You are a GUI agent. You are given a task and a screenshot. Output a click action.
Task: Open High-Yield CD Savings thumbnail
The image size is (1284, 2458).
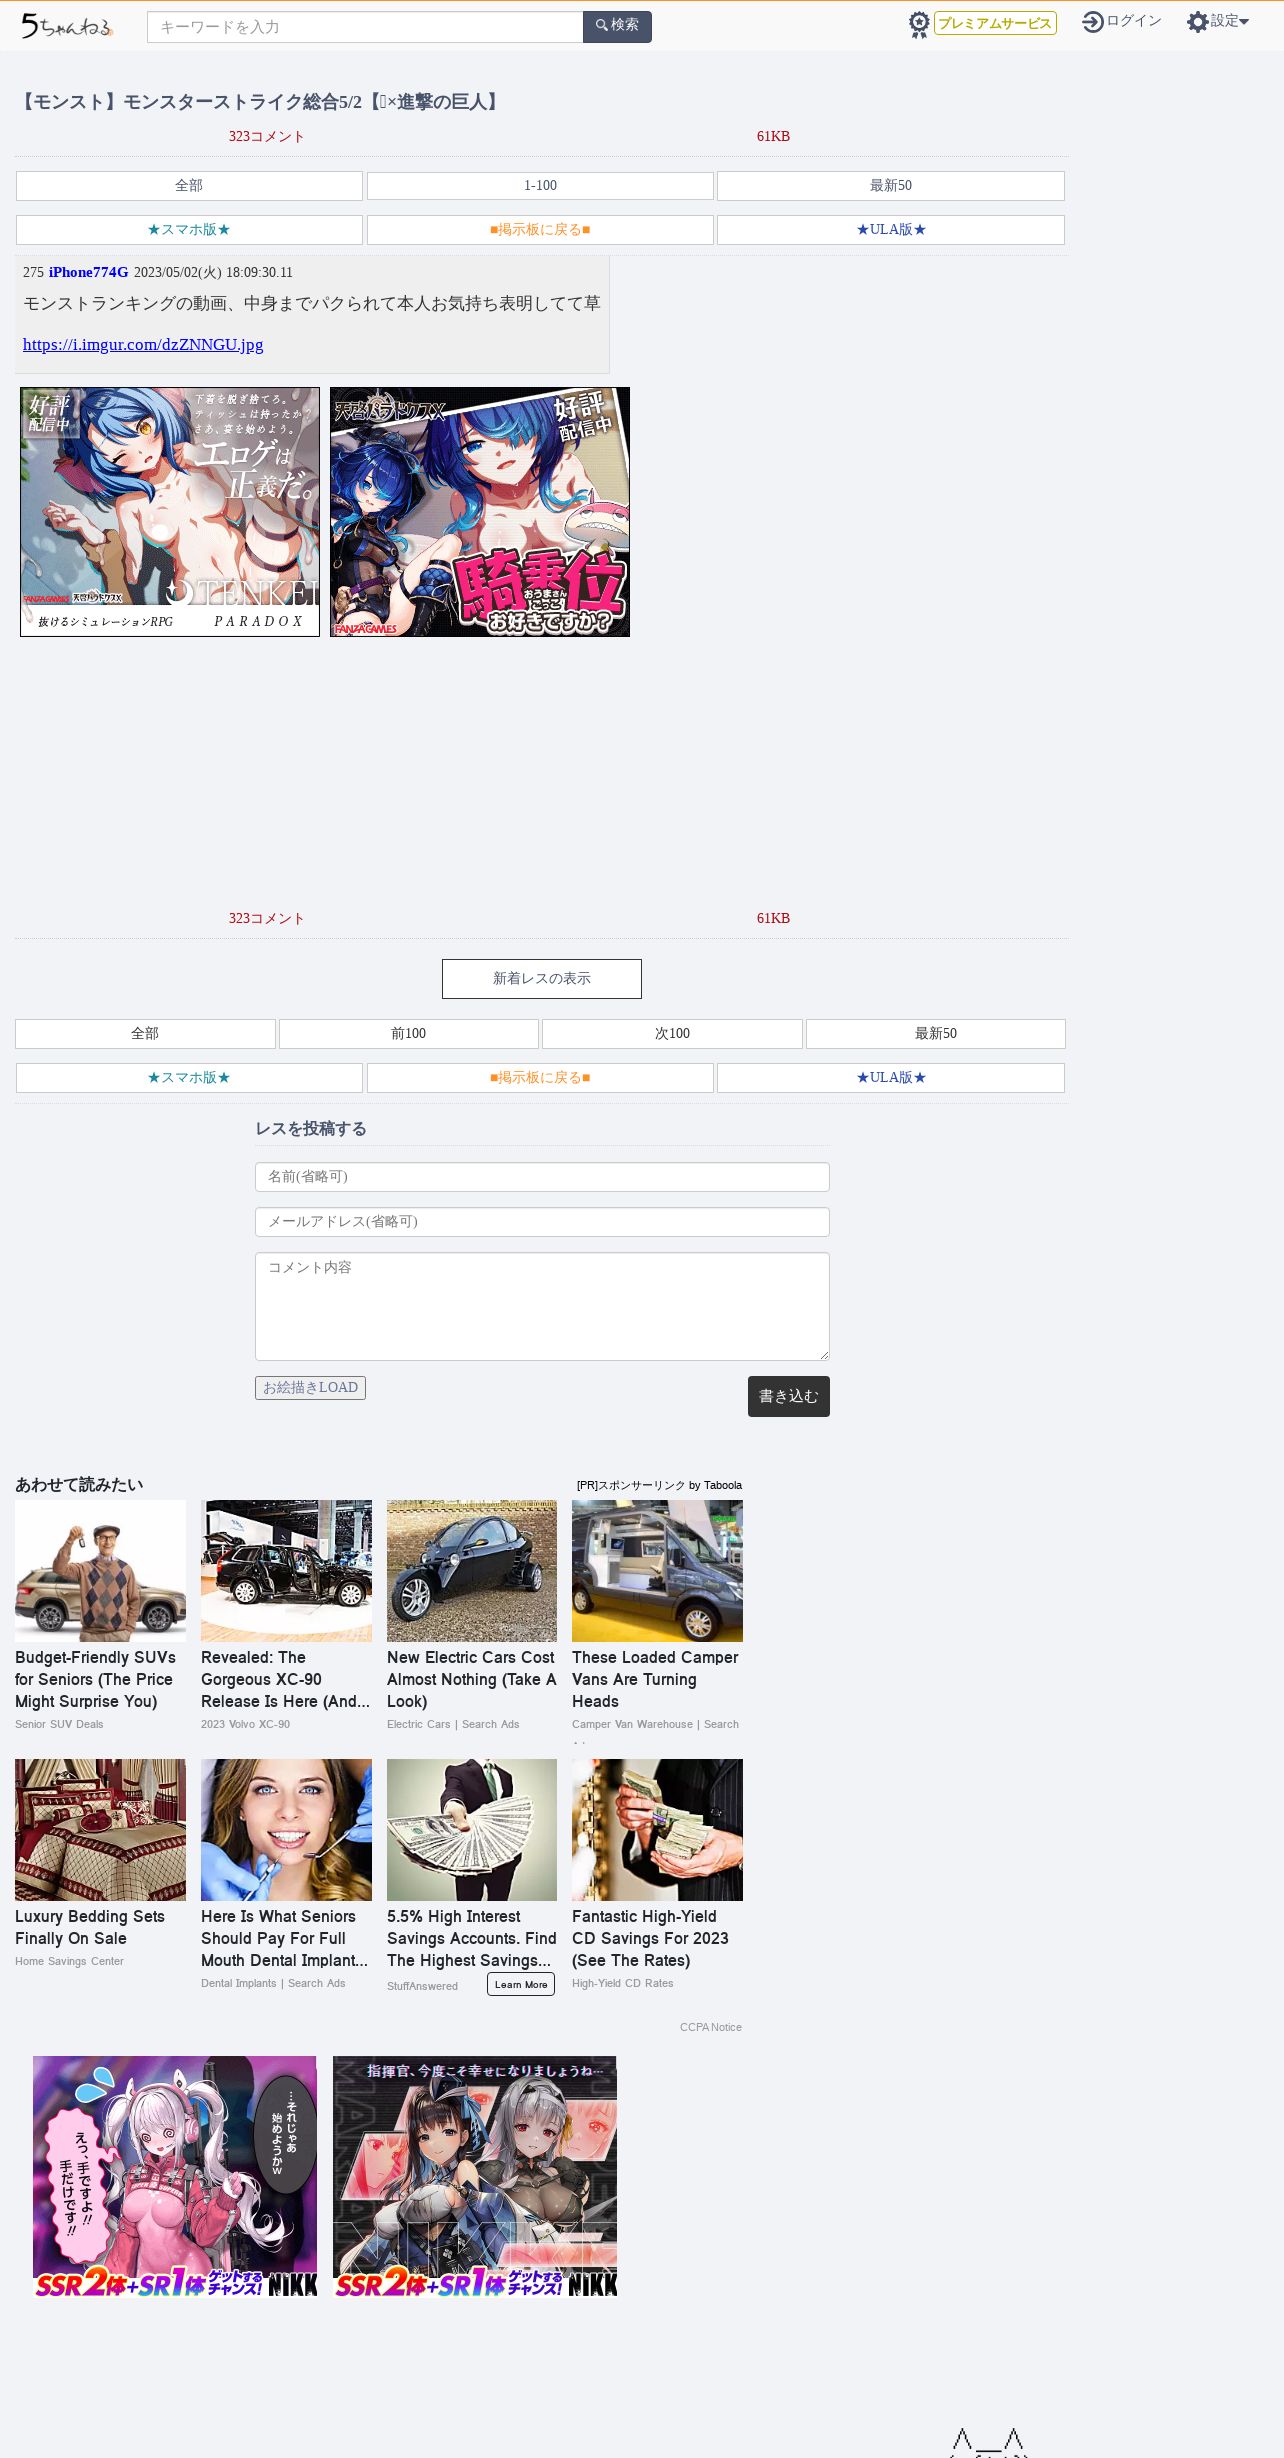(657, 1830)
